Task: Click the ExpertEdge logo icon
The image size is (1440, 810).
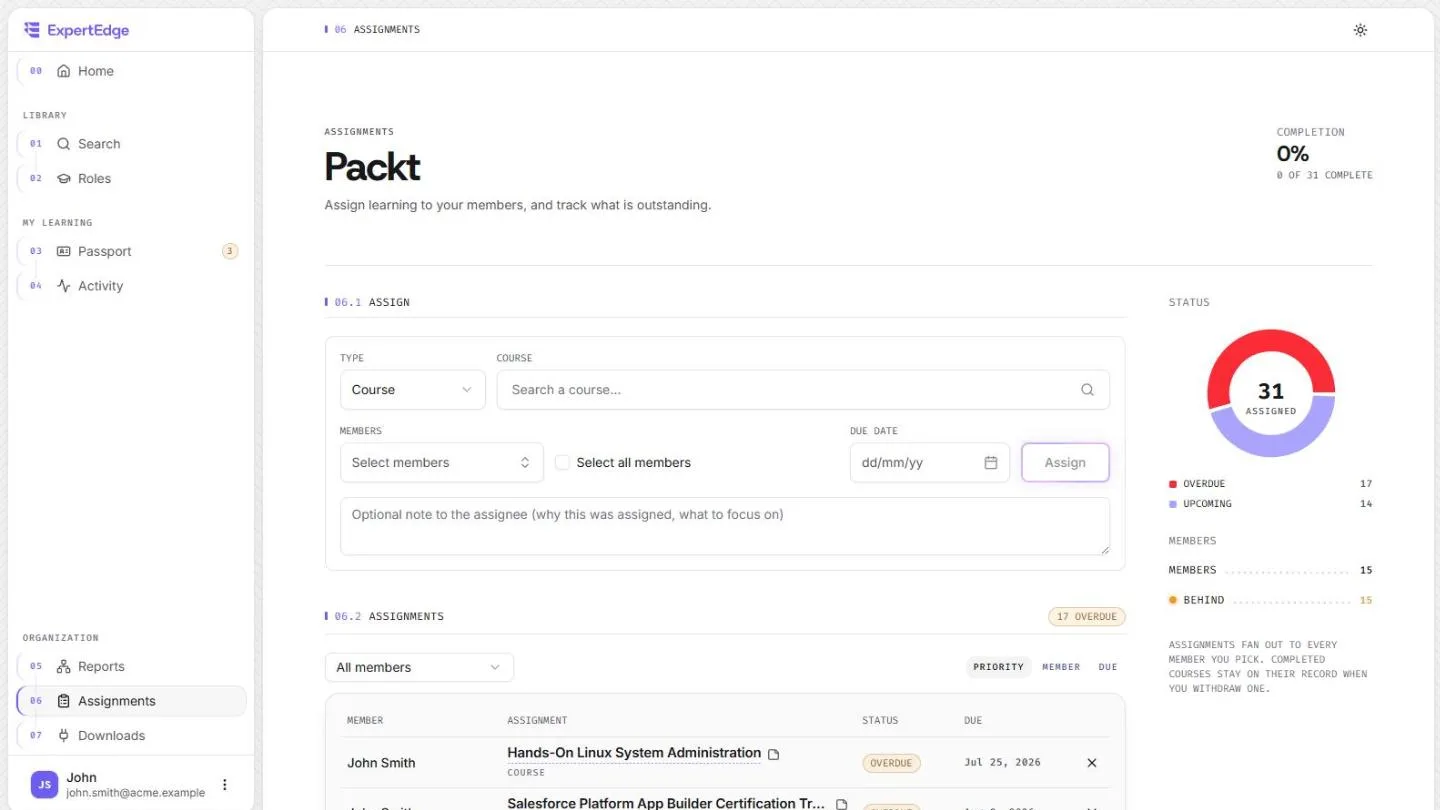Action: pos(32,30)
